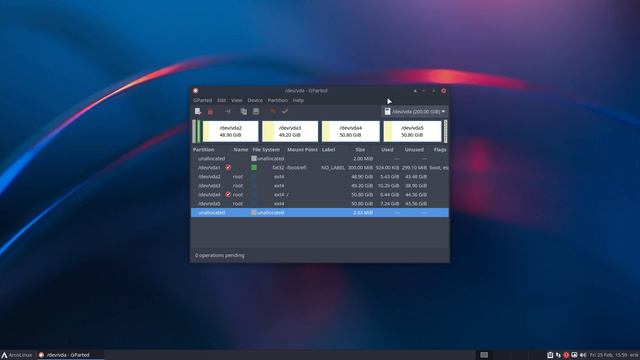Click the Undo last operation icon

click(273, 111)
